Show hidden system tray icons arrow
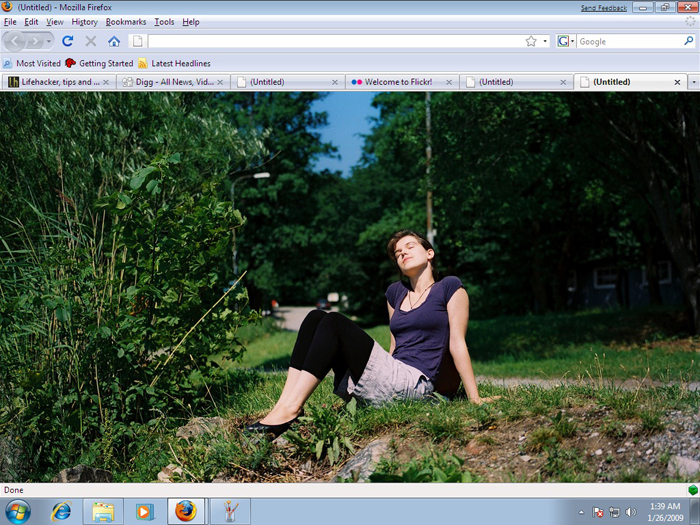This screenshot has height=525, width=700. coord(581,512)
